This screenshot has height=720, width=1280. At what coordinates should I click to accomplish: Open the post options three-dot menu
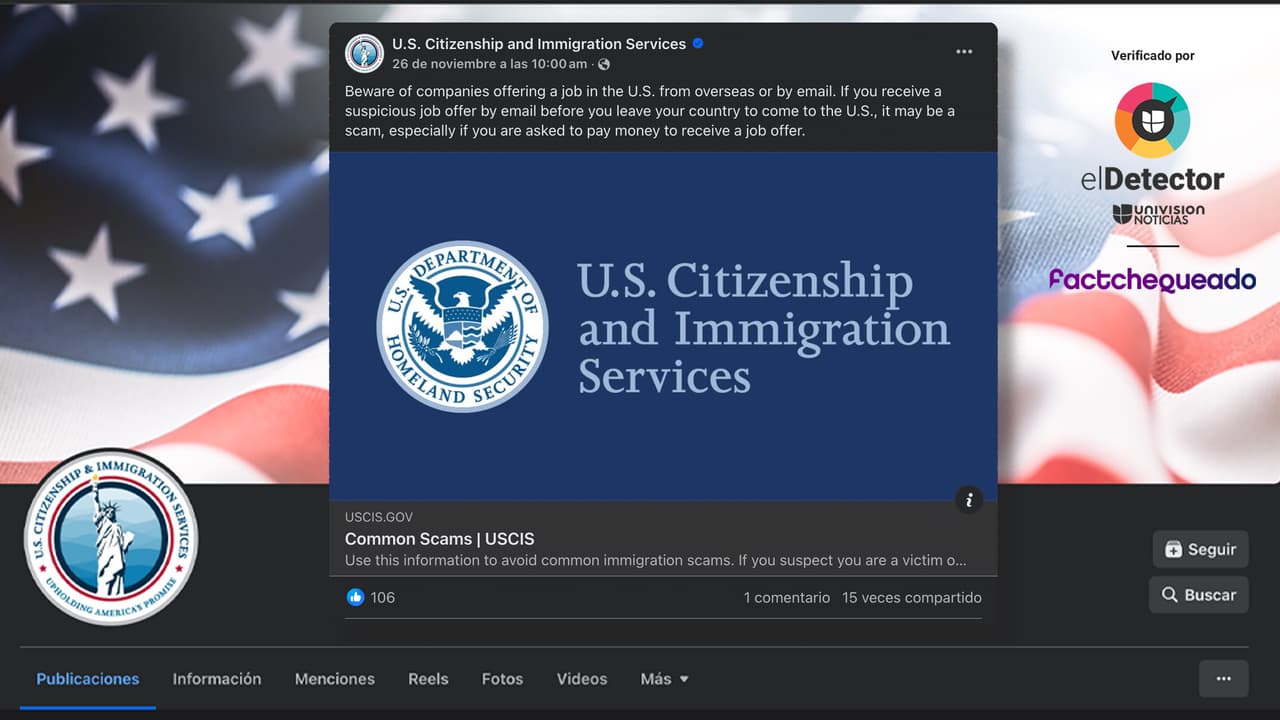click(x=963, y=52)
